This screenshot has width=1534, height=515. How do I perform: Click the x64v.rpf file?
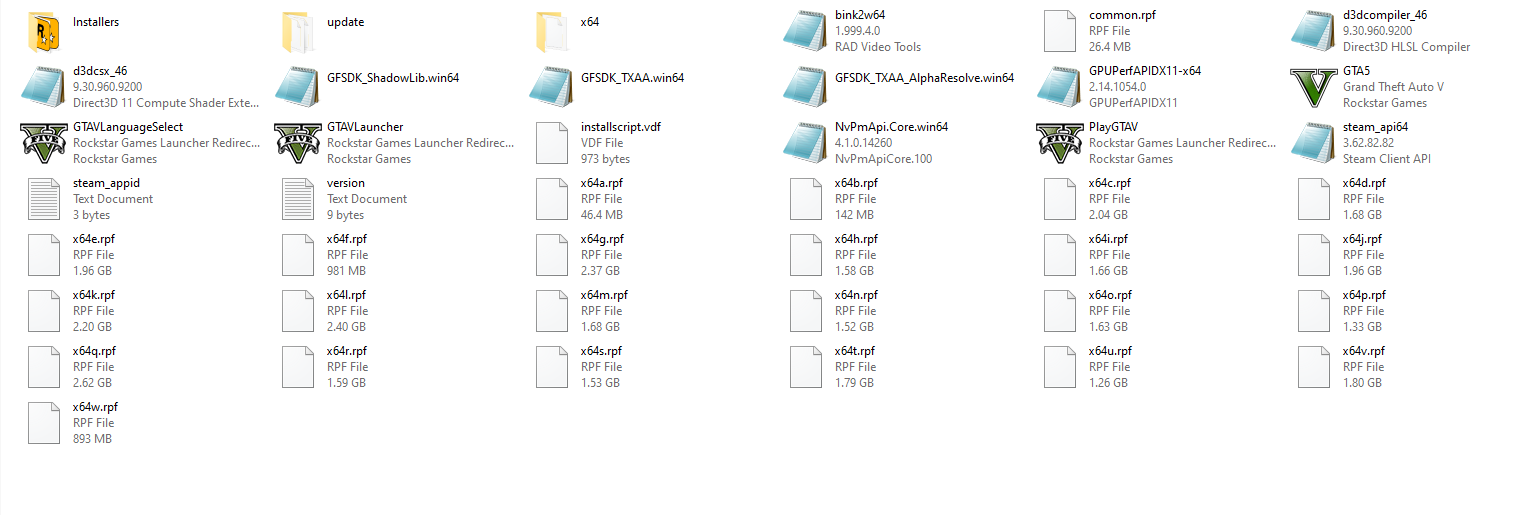pyautogui.click(x=1343, y=367)
